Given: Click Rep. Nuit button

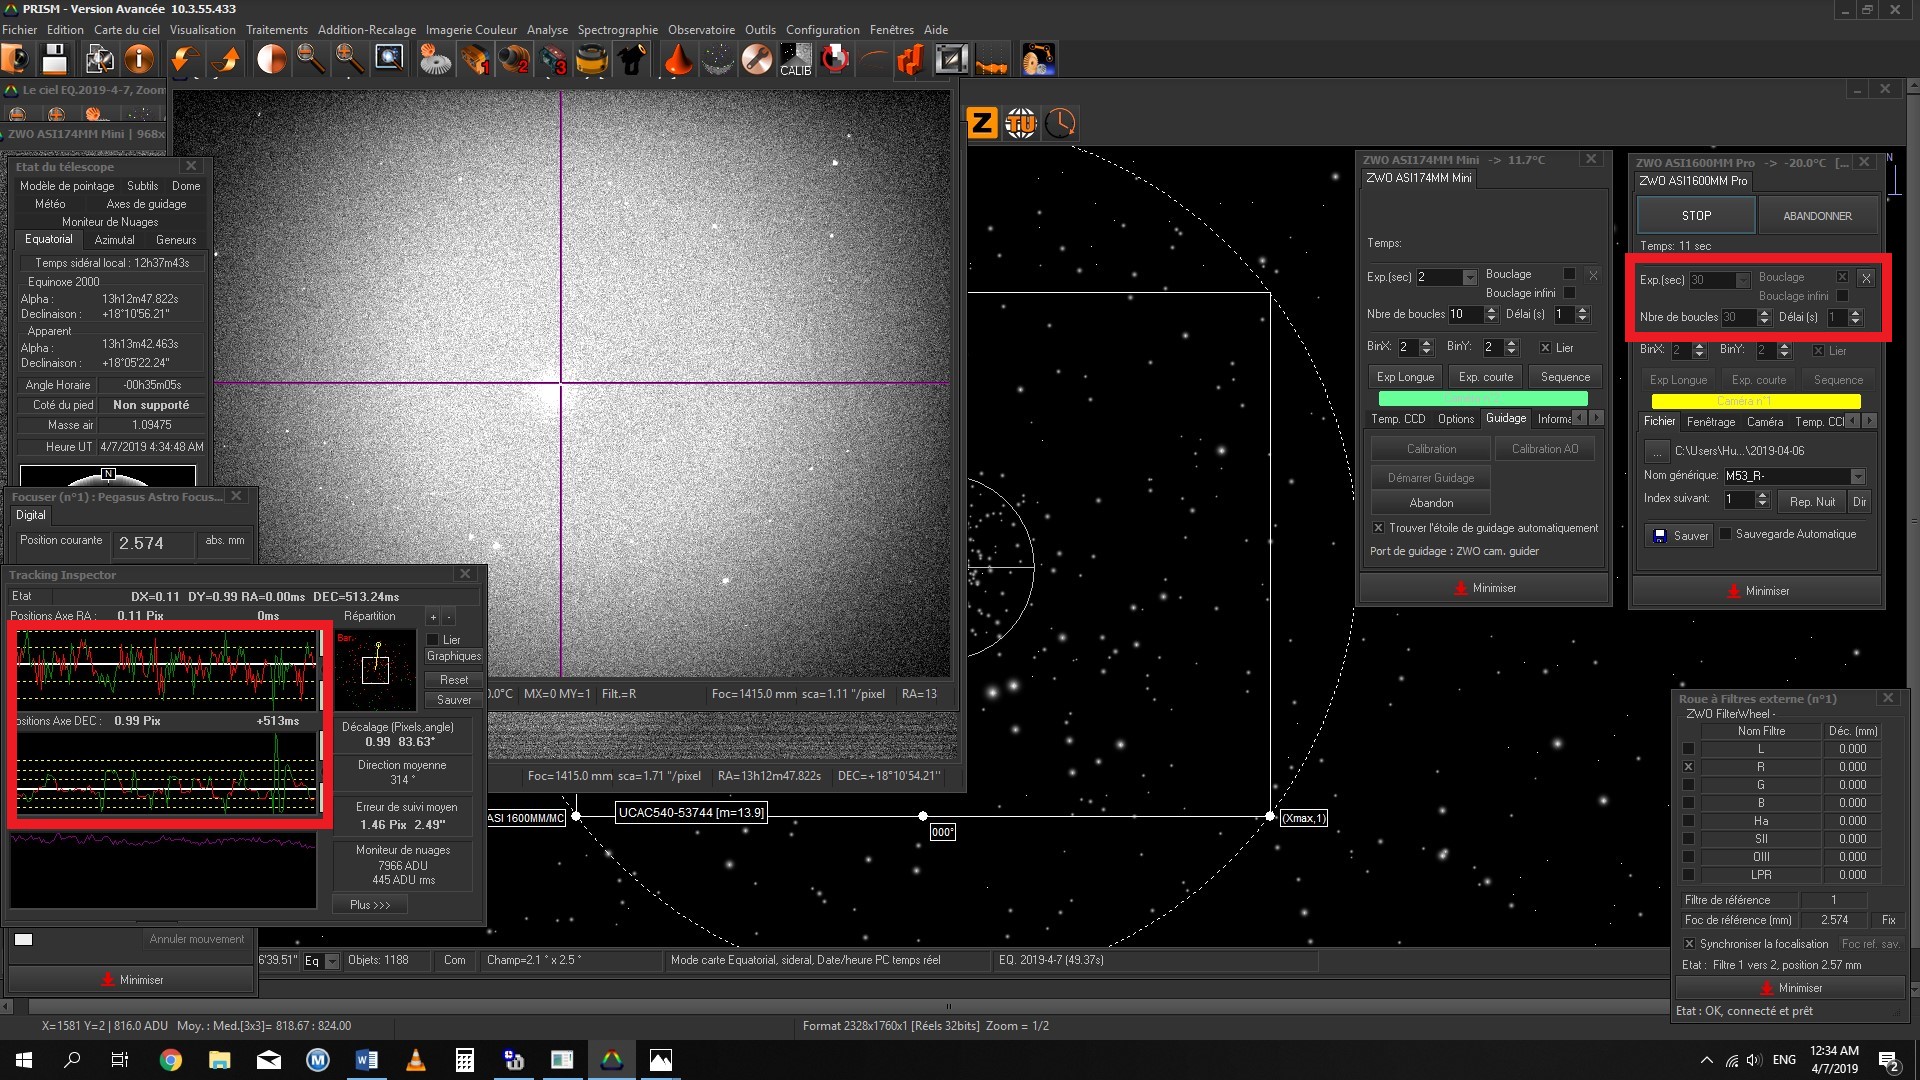Looking at the screenshot, I should (1812, 502).
